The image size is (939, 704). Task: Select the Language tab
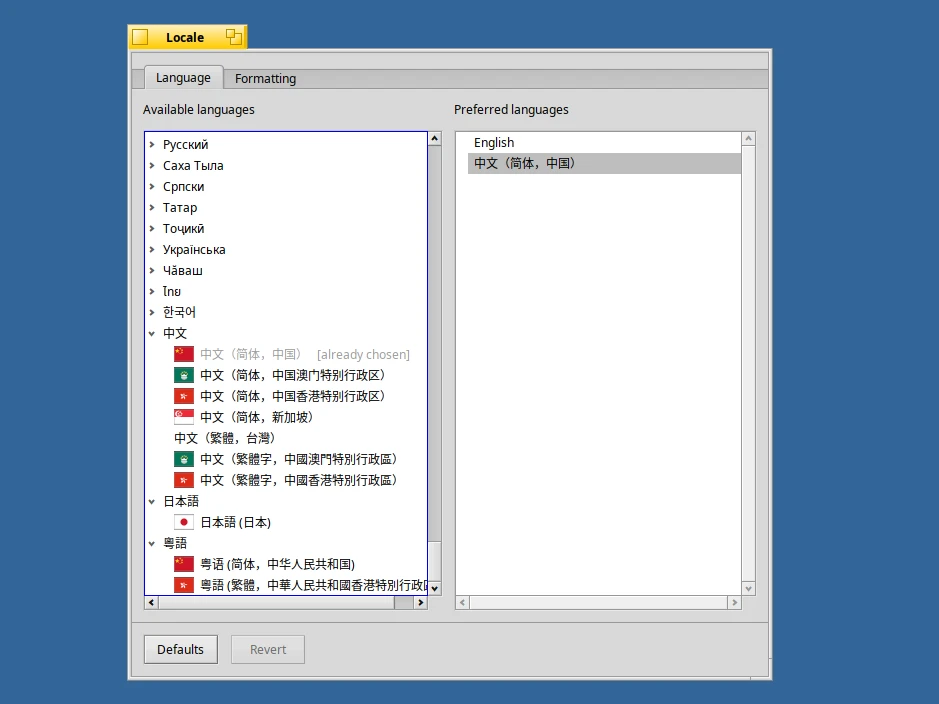183,77
